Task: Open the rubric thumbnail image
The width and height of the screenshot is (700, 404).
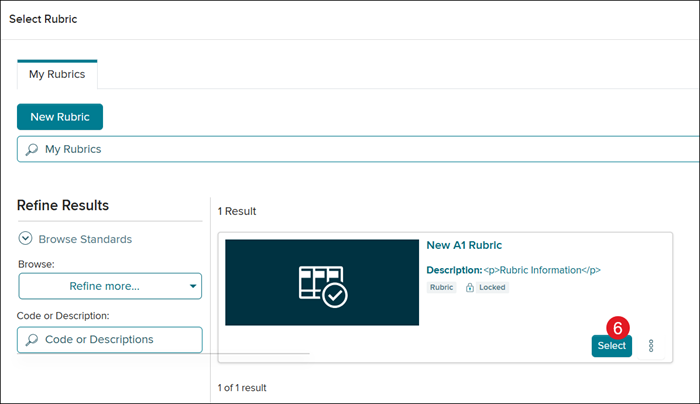Action: coord(322,282)
